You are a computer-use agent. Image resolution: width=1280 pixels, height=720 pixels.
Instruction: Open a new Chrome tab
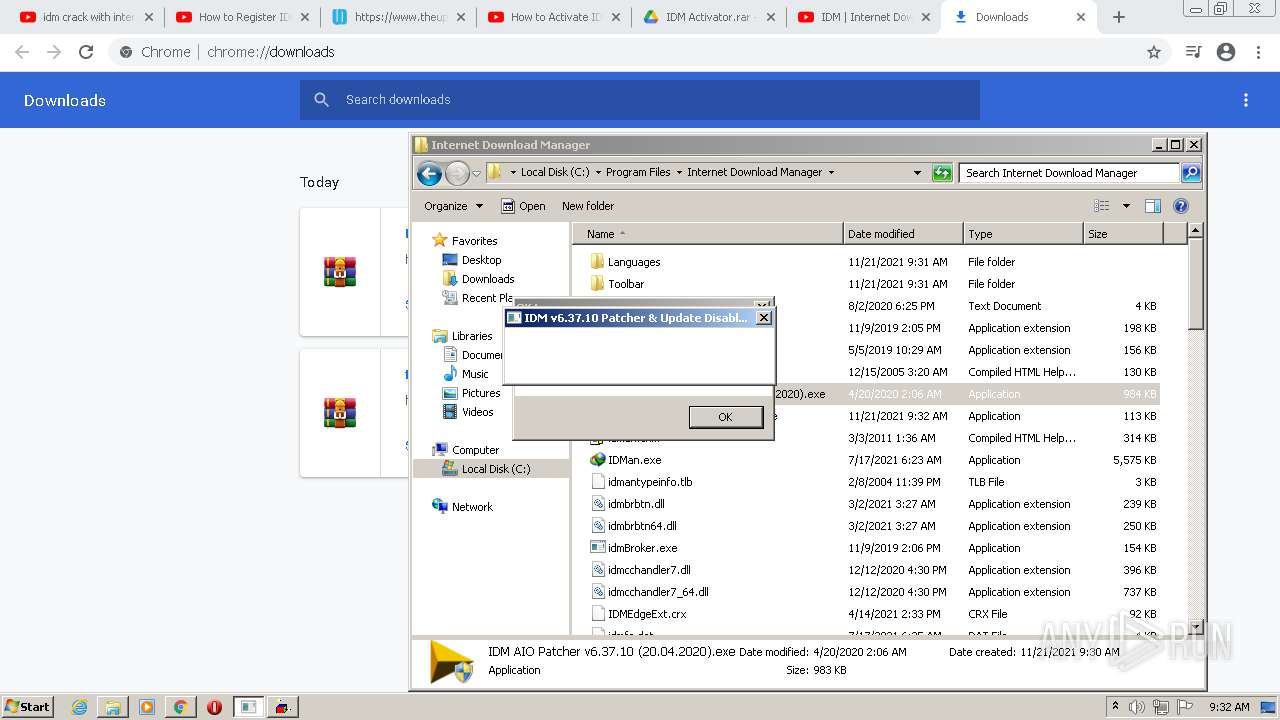1119,17
